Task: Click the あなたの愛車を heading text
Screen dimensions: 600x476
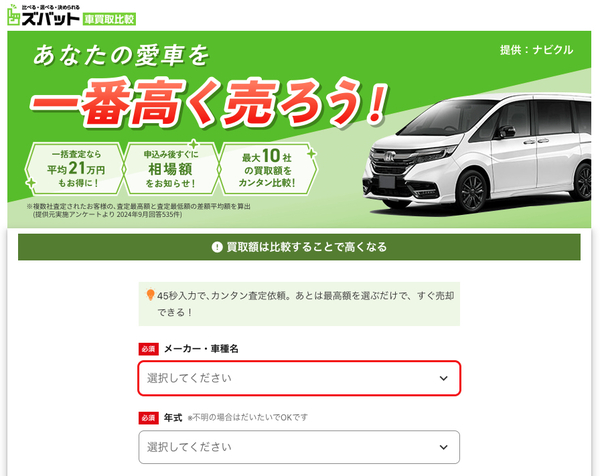Action: pos(121,55)
